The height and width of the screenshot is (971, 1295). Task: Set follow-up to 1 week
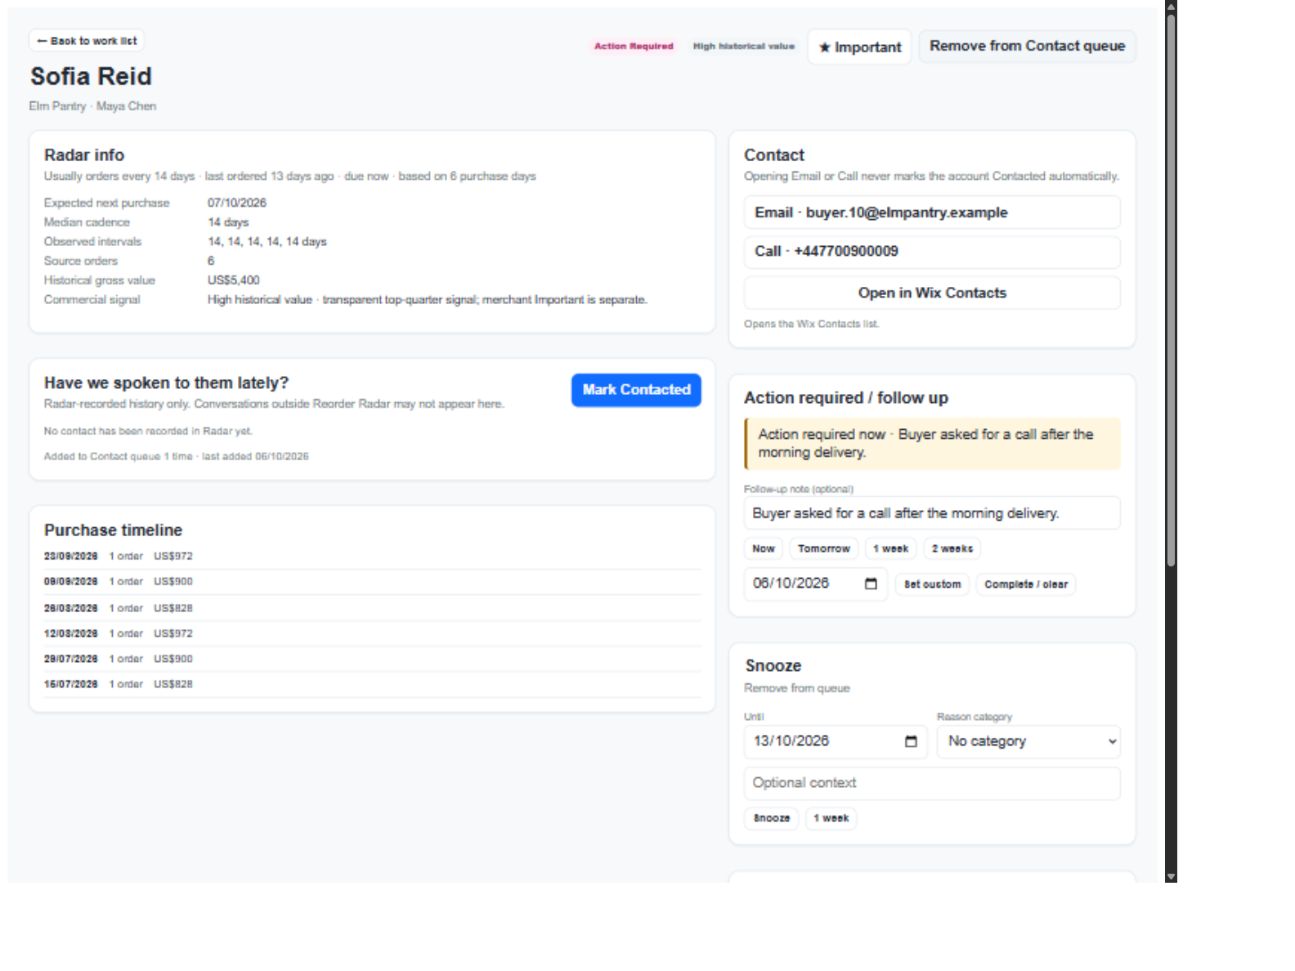(x=890, y=549)
